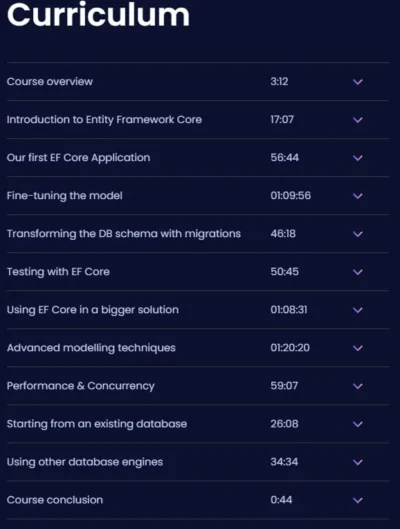Screen dimensions: 400x529
Task: Select Introduction to Entity Framework Core title
Action: coord(104,120)
